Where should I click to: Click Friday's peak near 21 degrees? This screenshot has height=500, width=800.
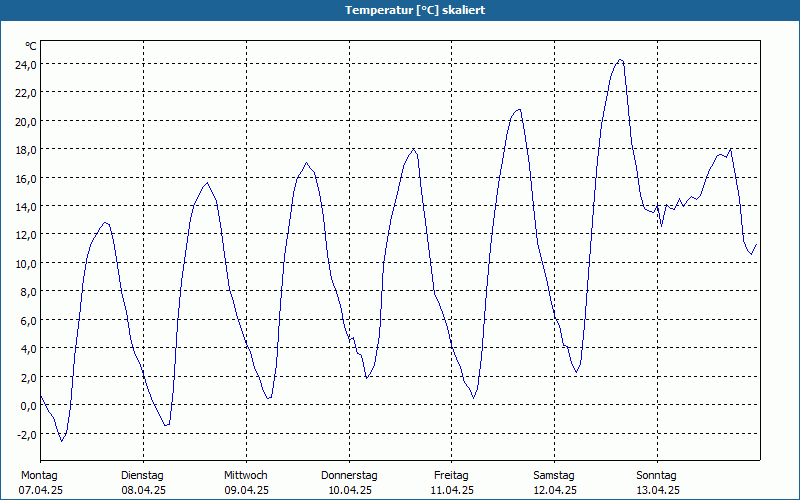(519, 109)
